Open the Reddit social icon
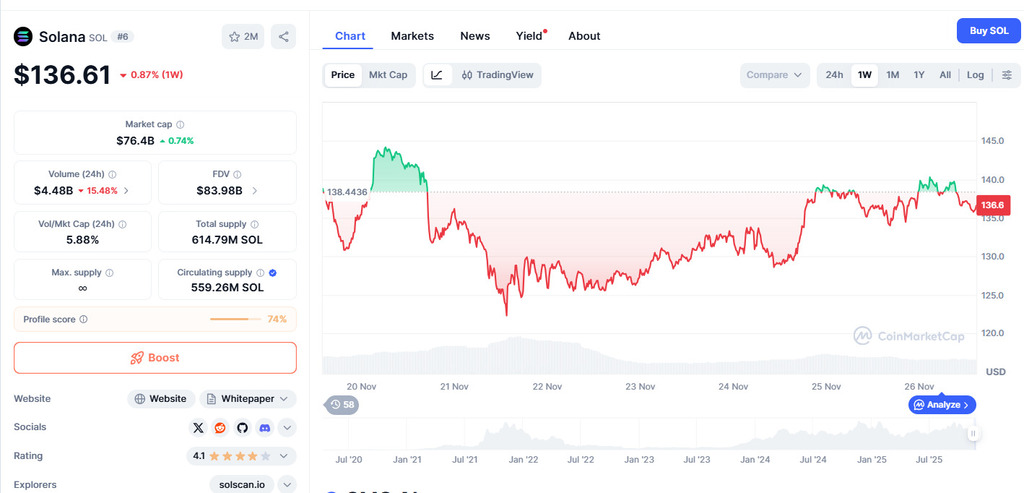The image size is (1024, 493). click(x=220, y=428)
